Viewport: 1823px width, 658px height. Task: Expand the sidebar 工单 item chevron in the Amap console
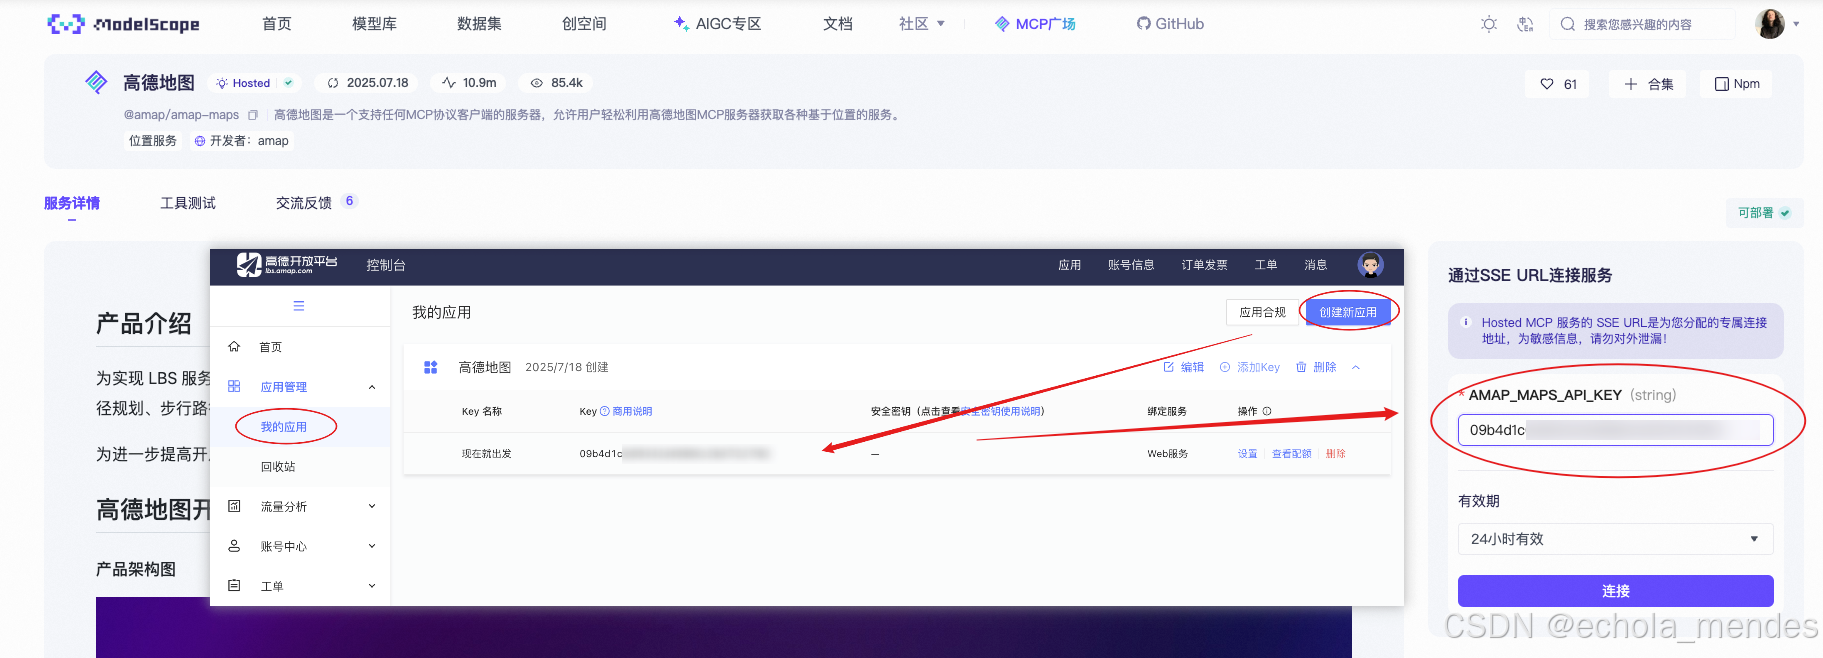pos(372,586)
